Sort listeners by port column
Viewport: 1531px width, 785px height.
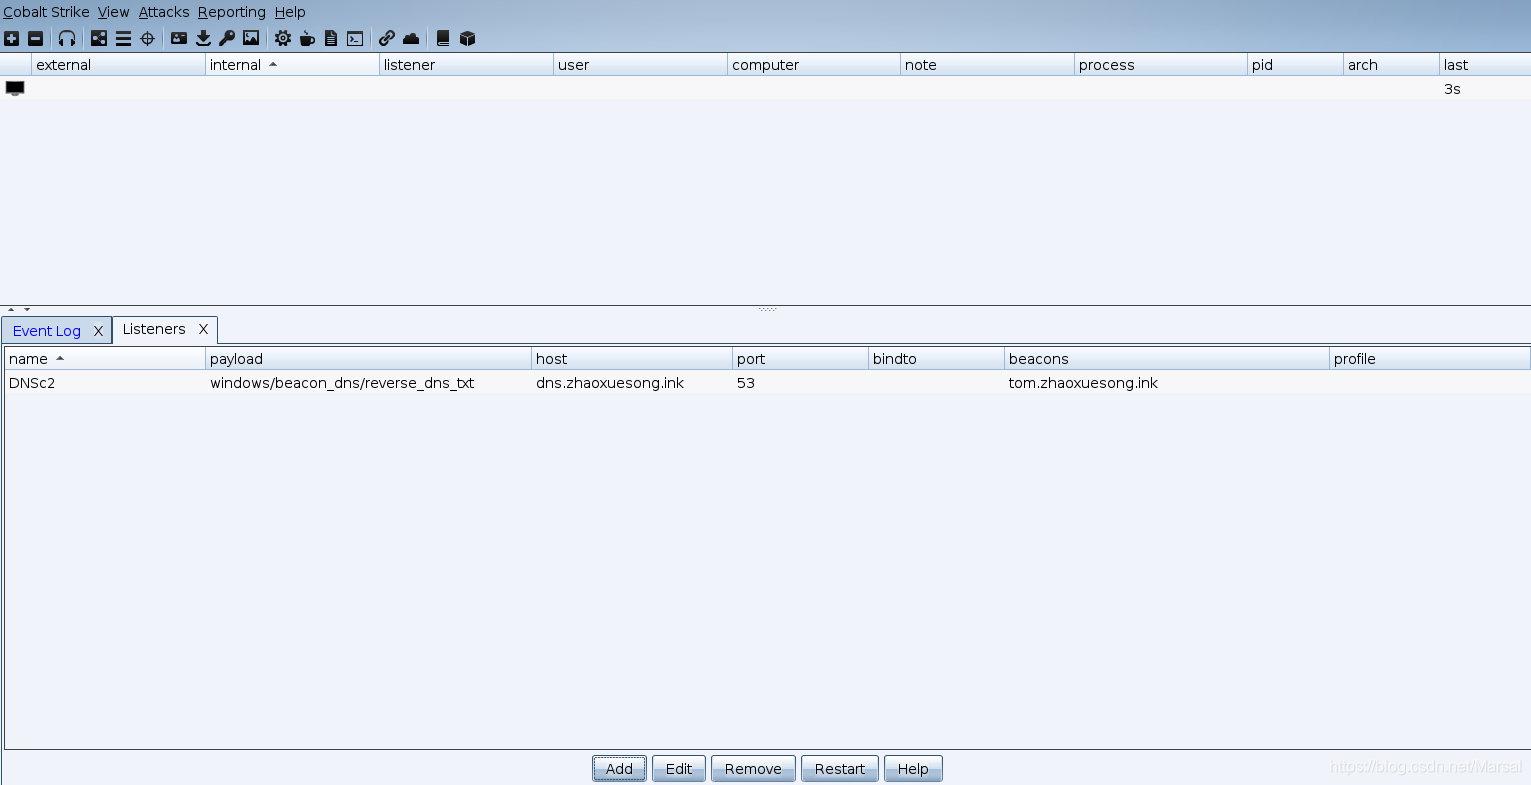[x=800, y=359]
